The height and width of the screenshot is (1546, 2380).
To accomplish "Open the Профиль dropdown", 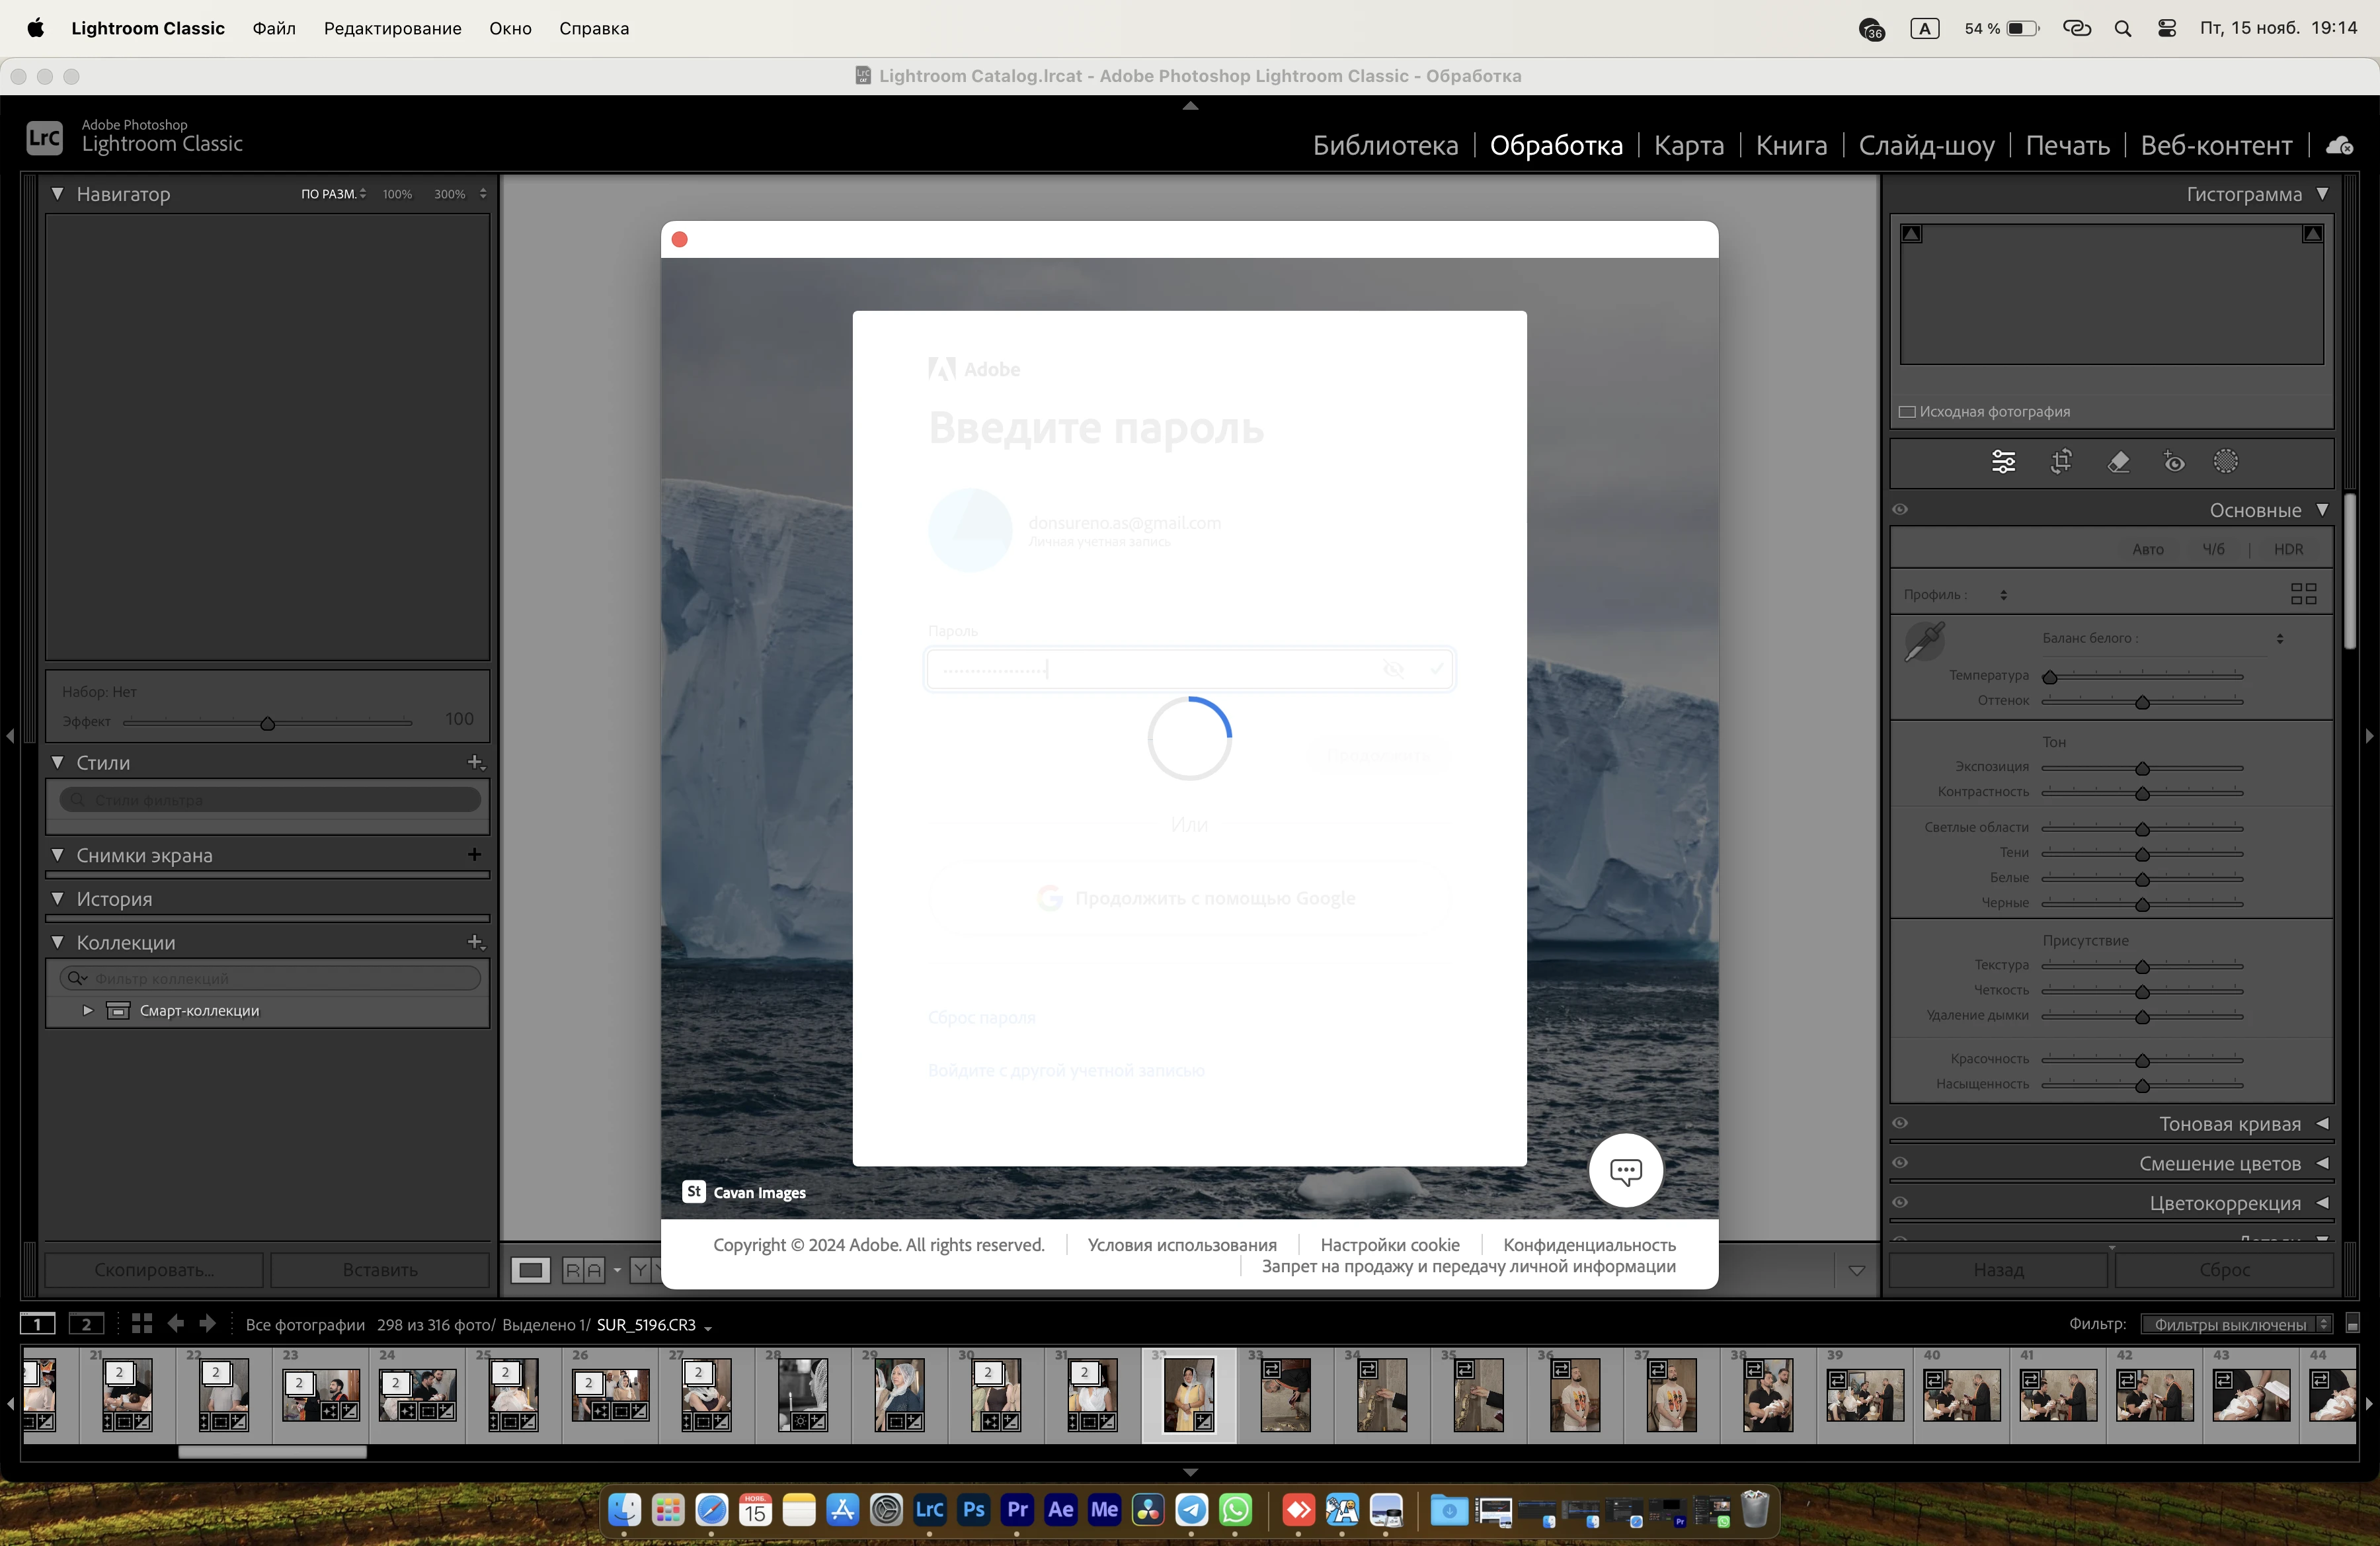I will [x=2003, y=595].
